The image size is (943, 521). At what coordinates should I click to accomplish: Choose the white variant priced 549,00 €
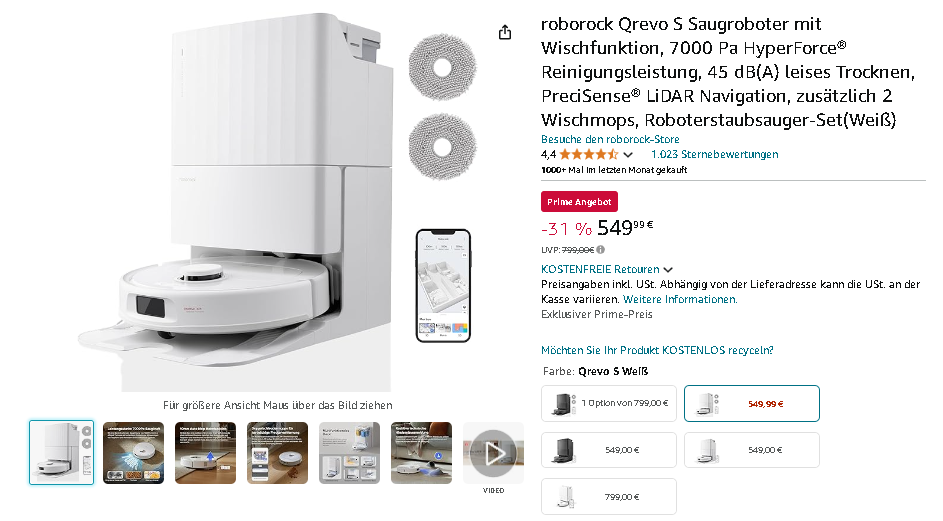[752, 450]
